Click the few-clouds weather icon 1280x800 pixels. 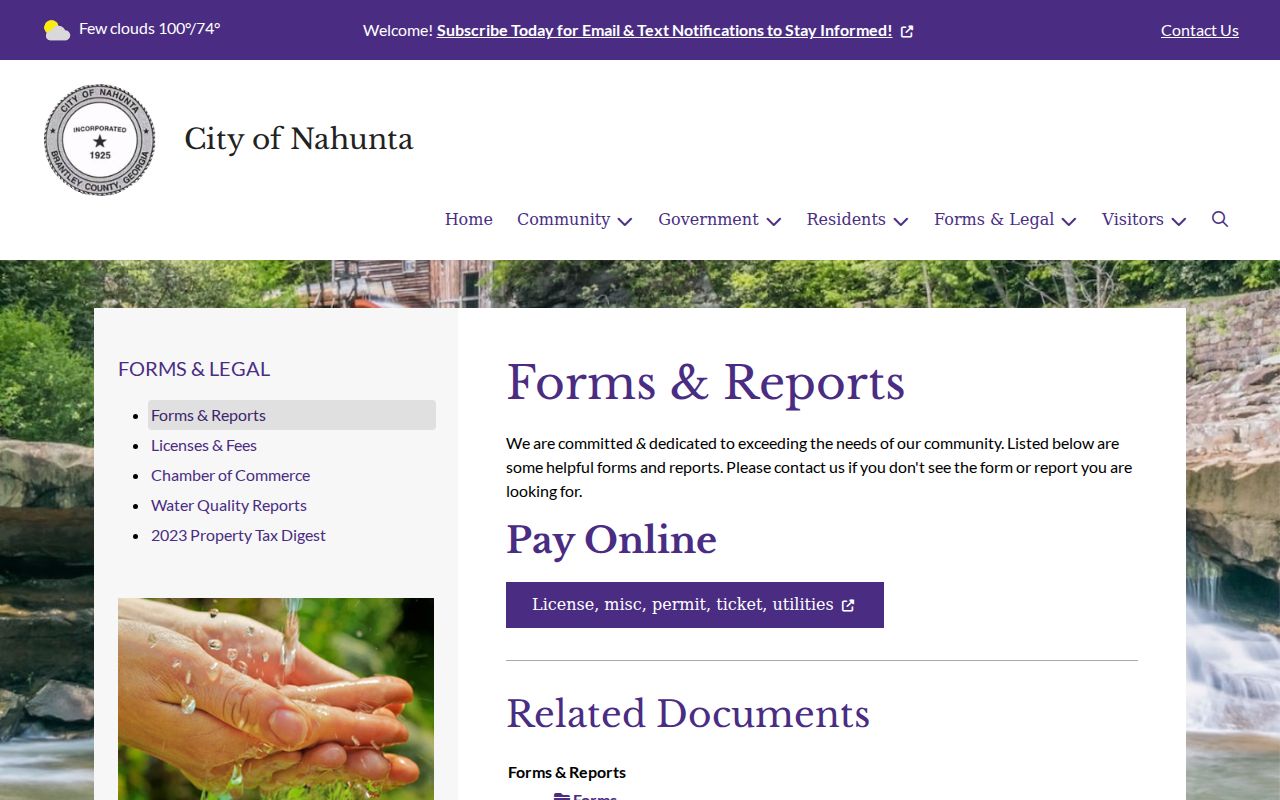pyautogui.click(x=57, y=30)
